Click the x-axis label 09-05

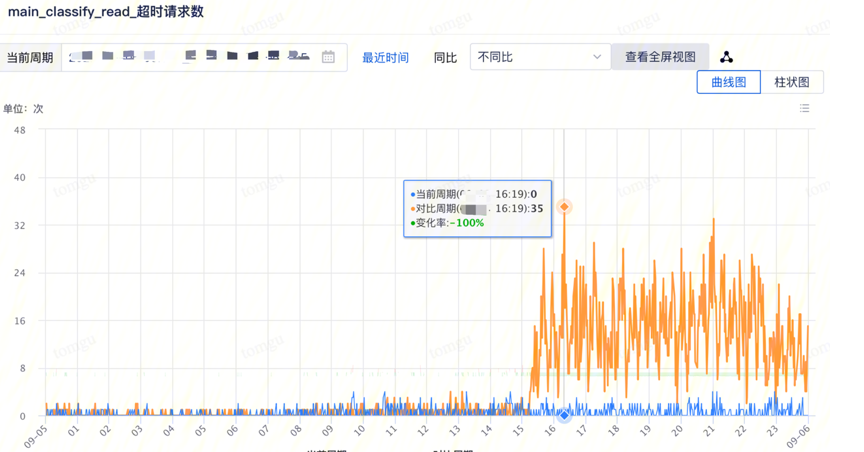[x=35, y=435]
